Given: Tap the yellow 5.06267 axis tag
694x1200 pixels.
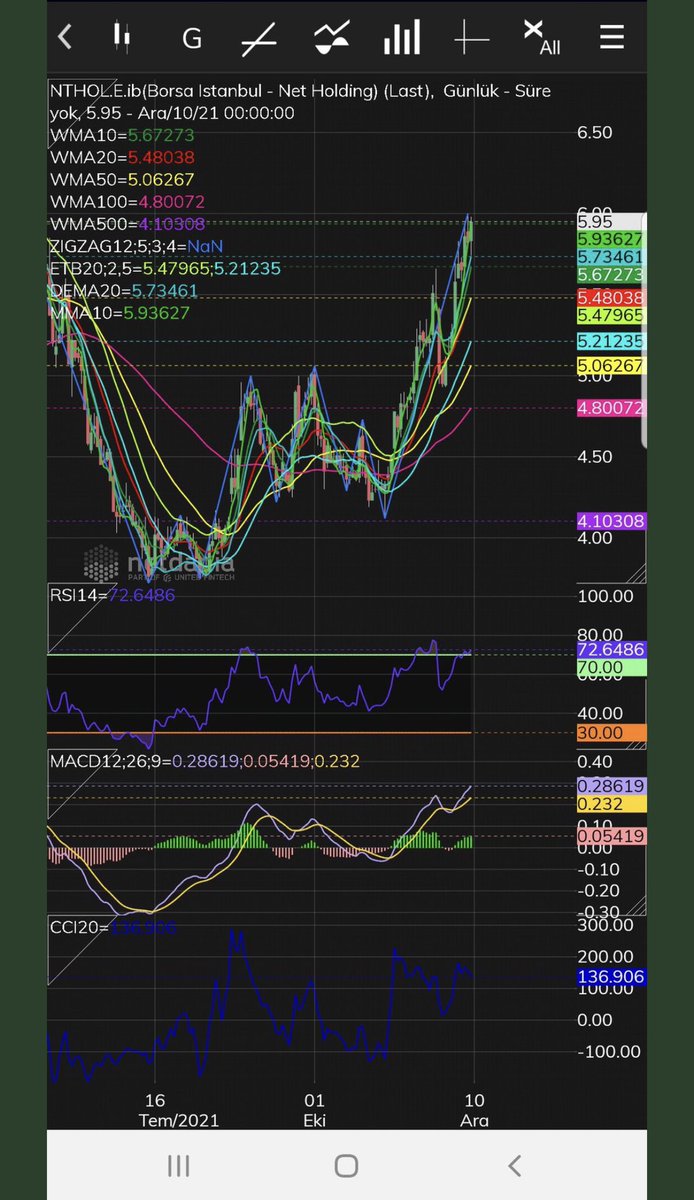Looking at the screenshot, I should 611,366.
